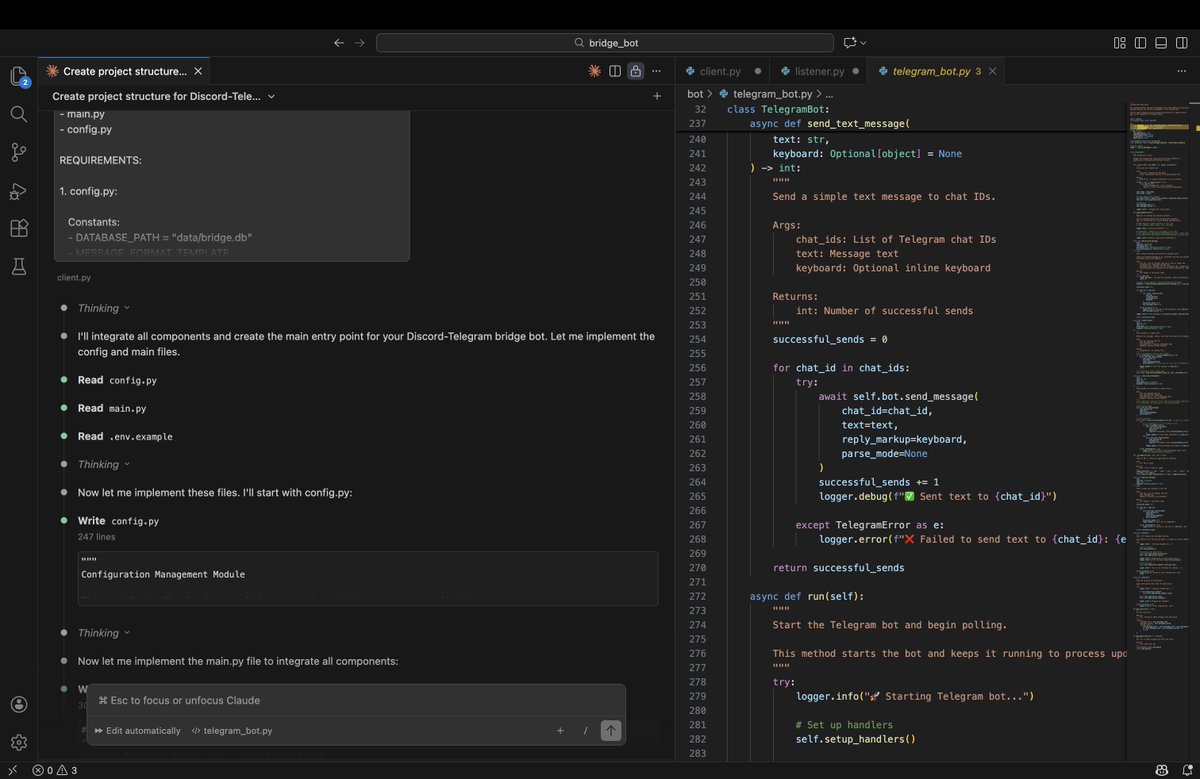The height and width of the screenshot is (779, 1200).
Task: Expand the conversation title dropdown
Action: pyautogui.click(x=164, y=96)
